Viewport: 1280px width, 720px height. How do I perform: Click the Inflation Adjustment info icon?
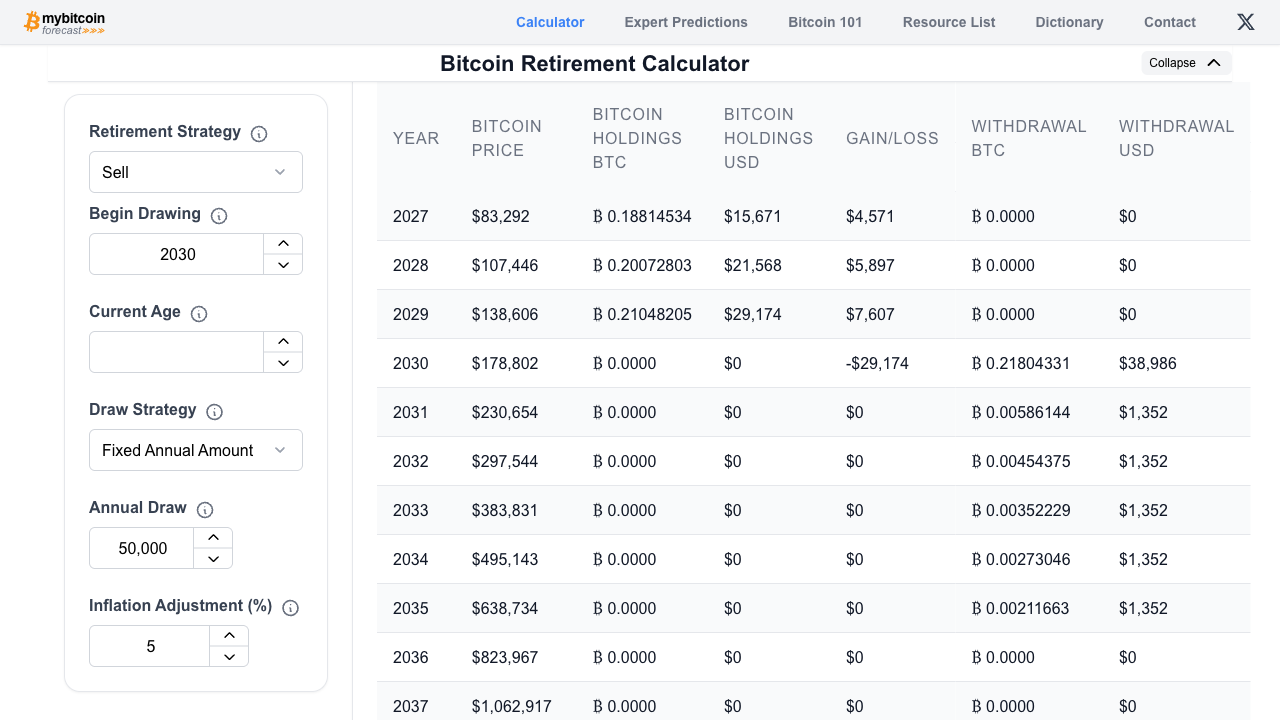click(x=290, y=607)
